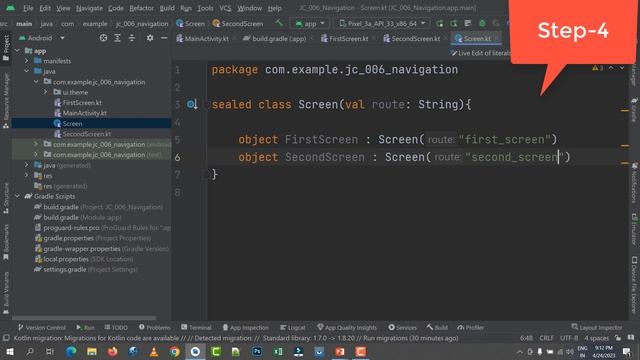The height and width of the screenshot is (360, 640).
Task: Open the Terminal tool window
Action: (196, 328)
